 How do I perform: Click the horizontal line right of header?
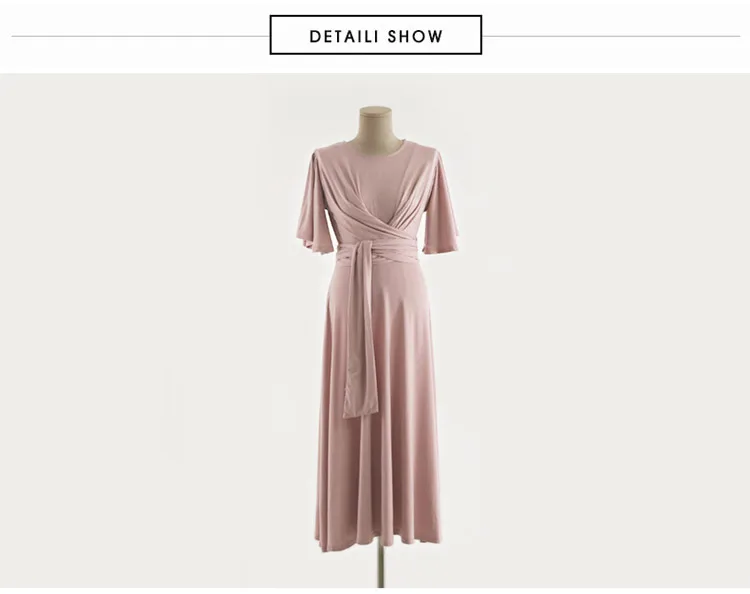pyautogui.click(x=611, y=36)
